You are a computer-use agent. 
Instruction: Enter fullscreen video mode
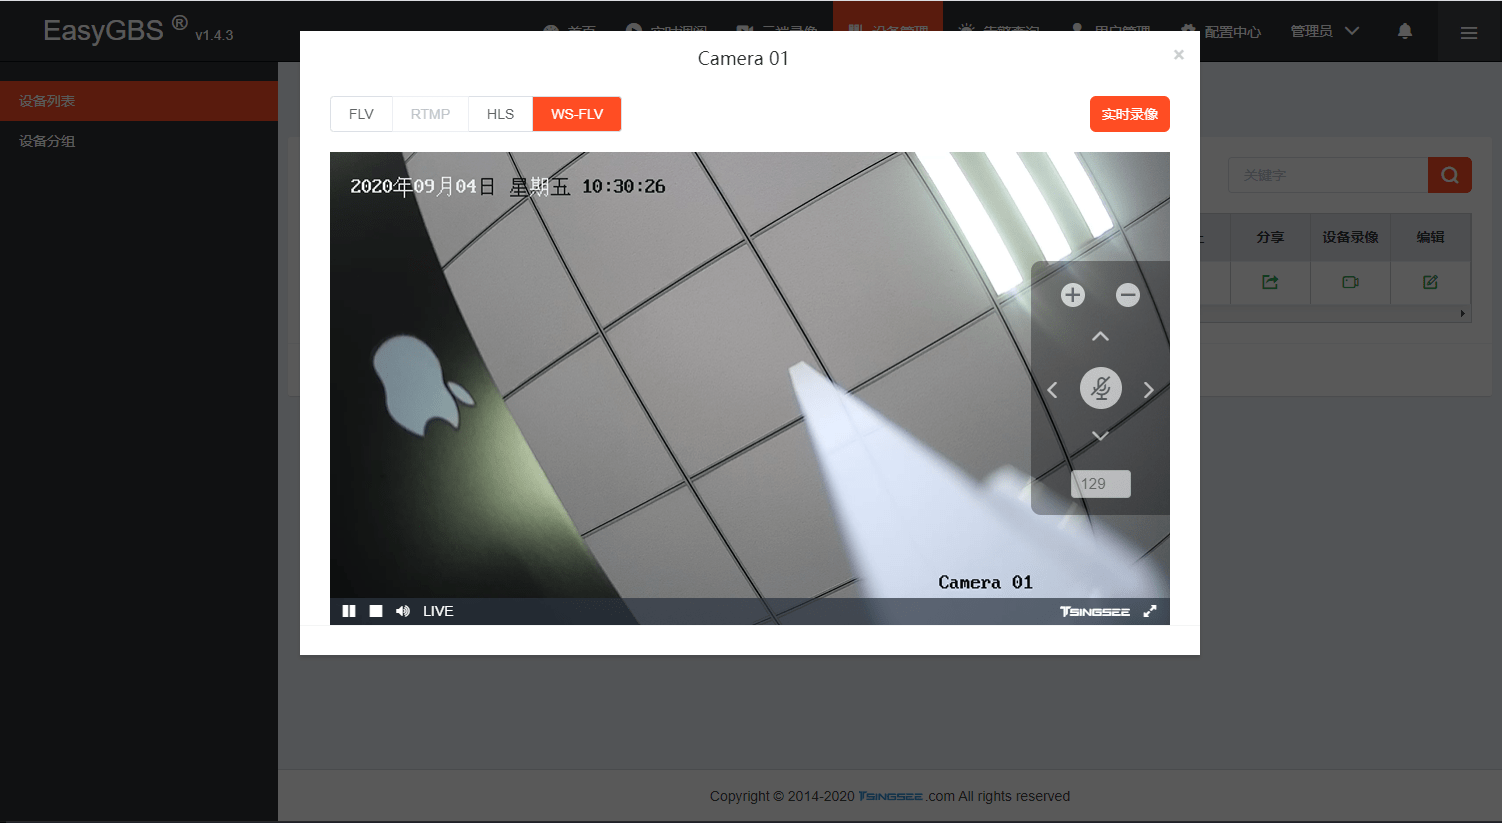(1150, 611)
